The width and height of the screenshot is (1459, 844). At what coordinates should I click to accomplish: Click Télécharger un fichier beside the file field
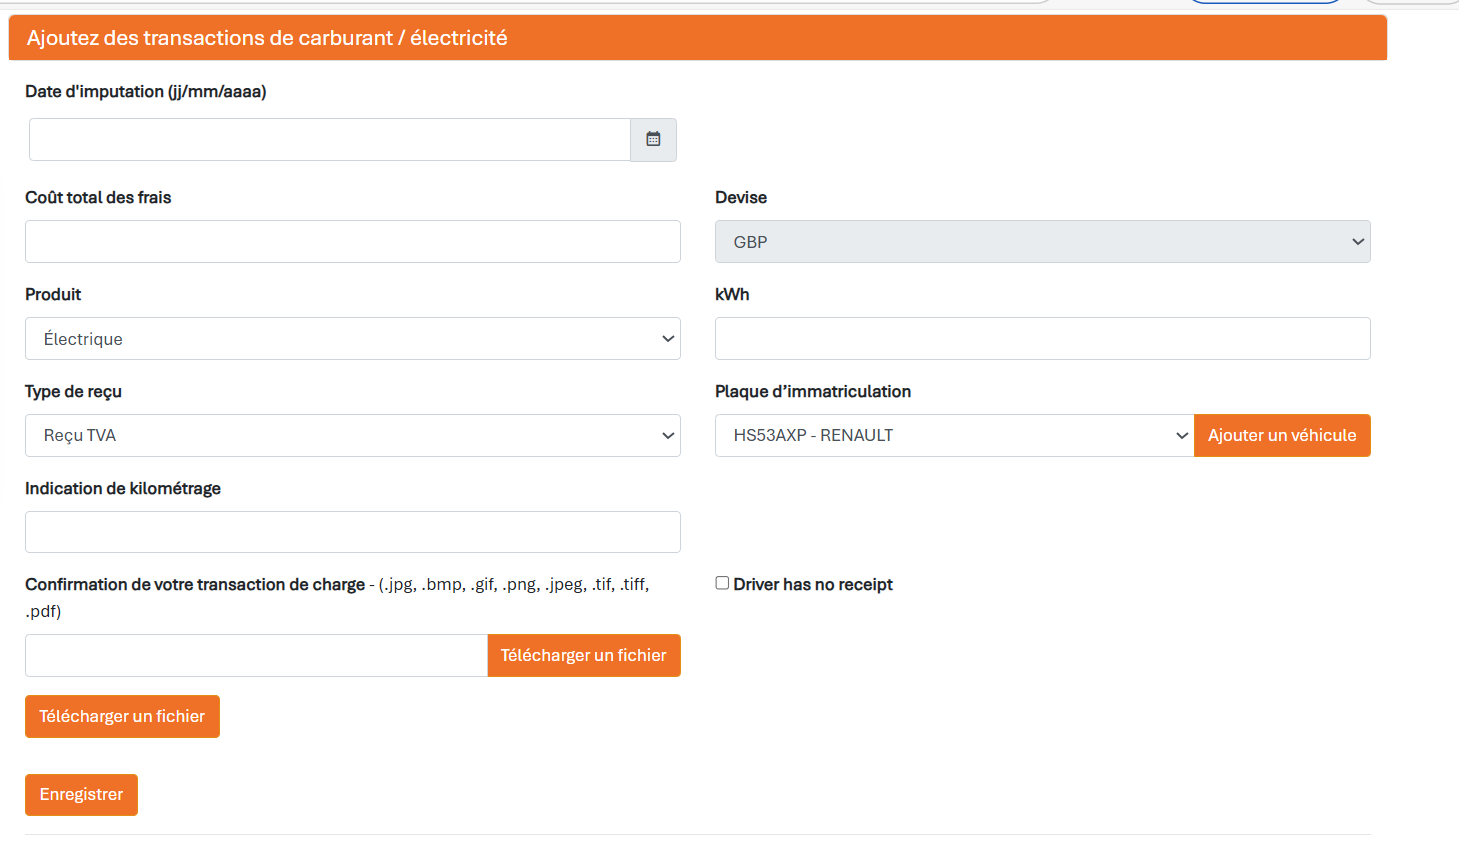[584, 656]
